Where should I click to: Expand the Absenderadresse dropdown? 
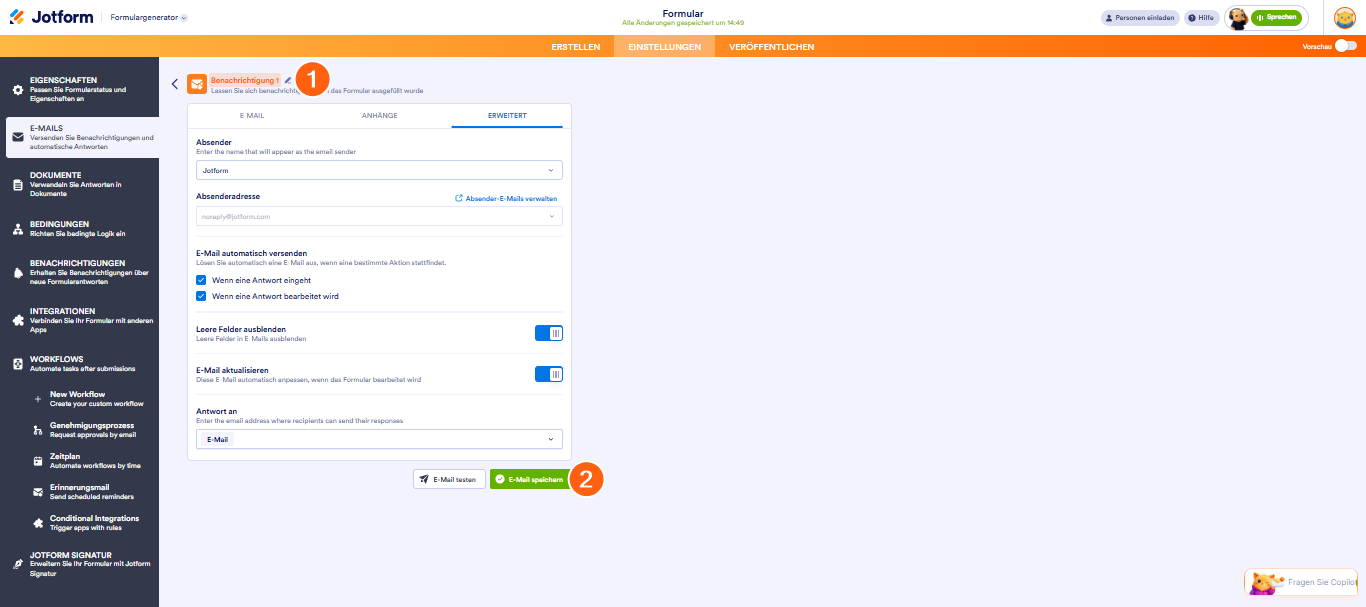point(379,216)
